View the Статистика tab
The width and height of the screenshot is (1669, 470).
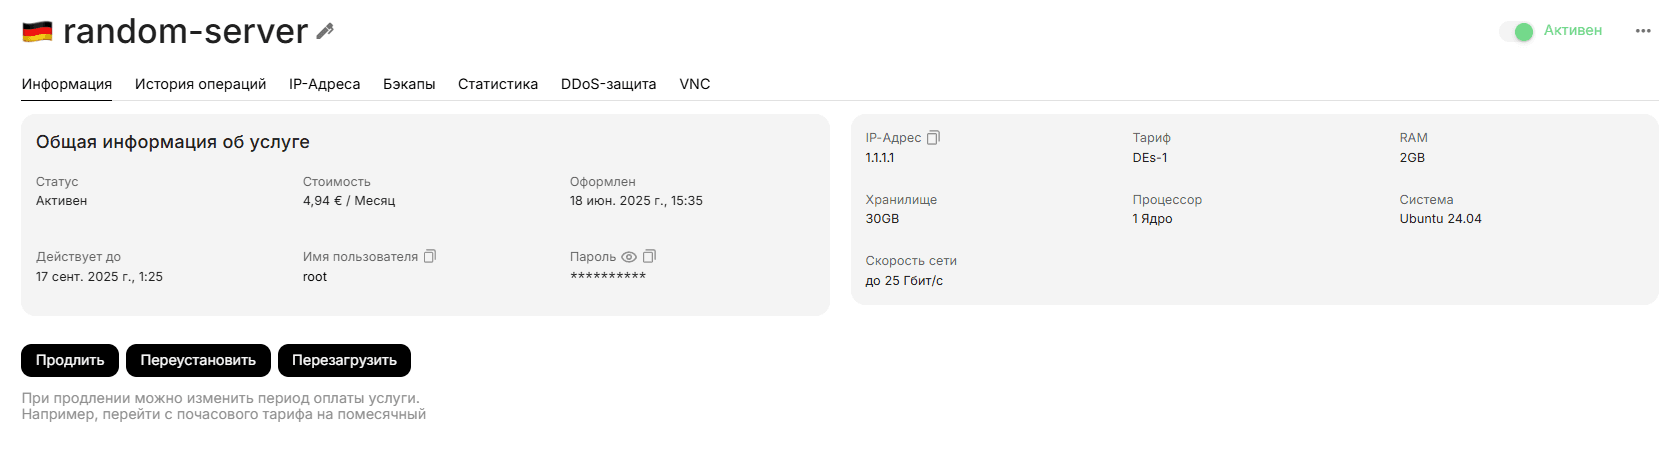click(x=498, y=84)
